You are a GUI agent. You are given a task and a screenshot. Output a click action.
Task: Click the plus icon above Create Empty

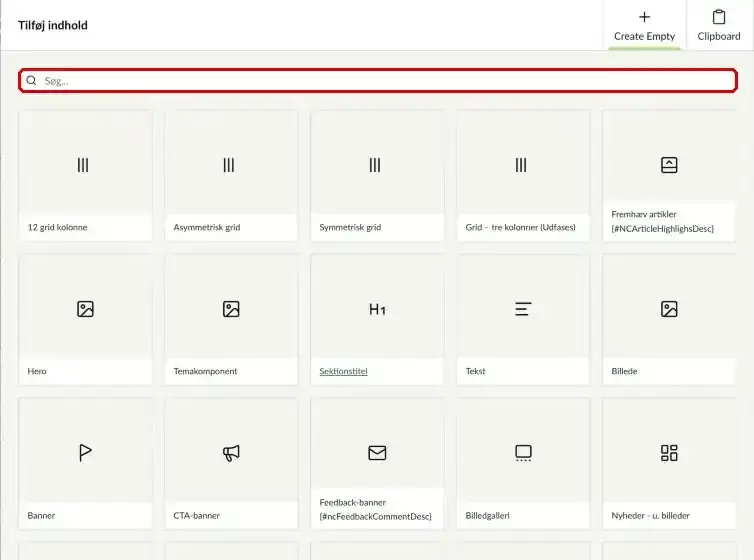644,17
